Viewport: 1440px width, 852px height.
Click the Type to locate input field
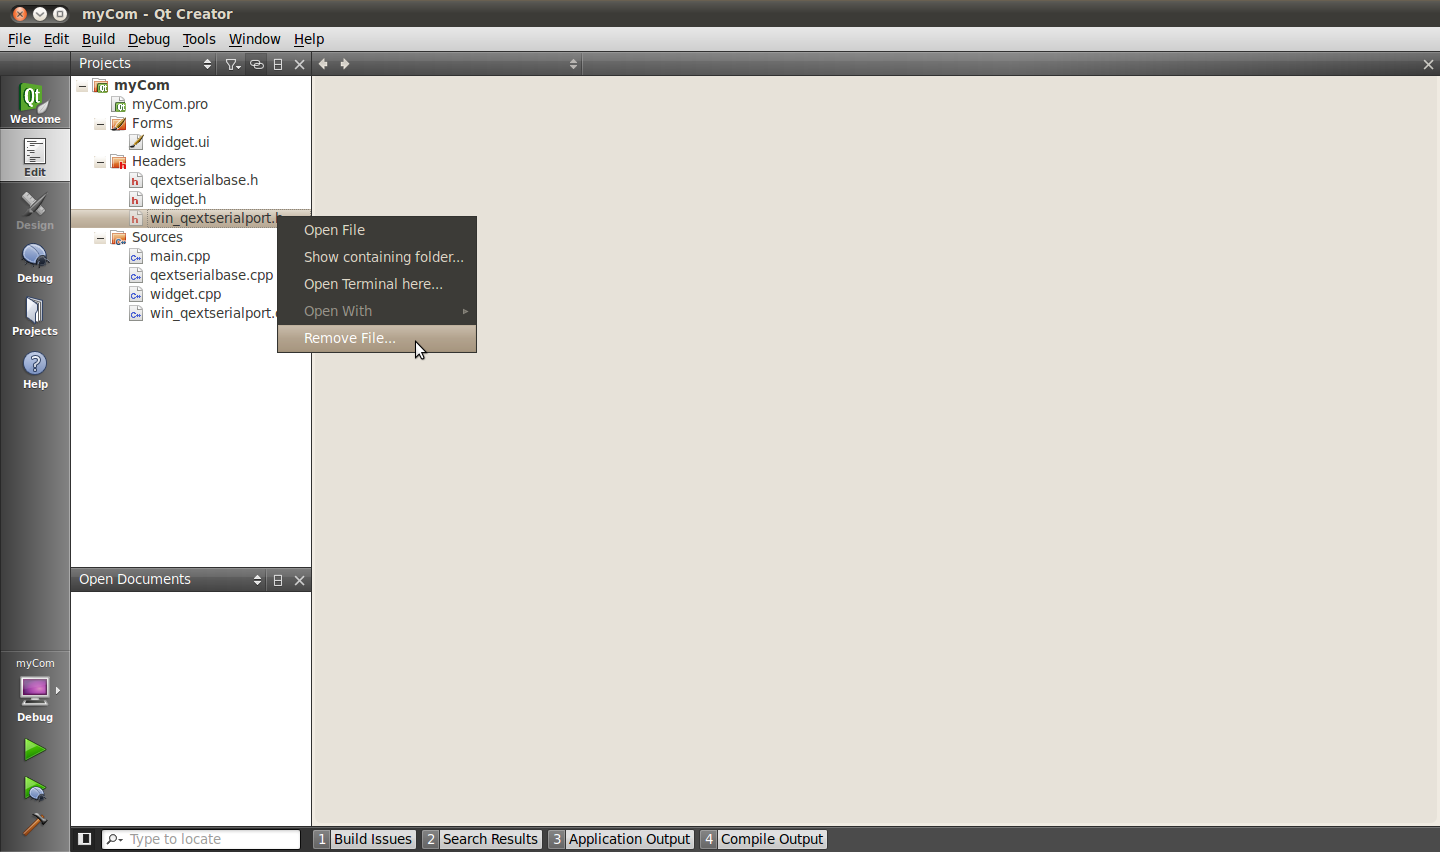click(201, 839)
